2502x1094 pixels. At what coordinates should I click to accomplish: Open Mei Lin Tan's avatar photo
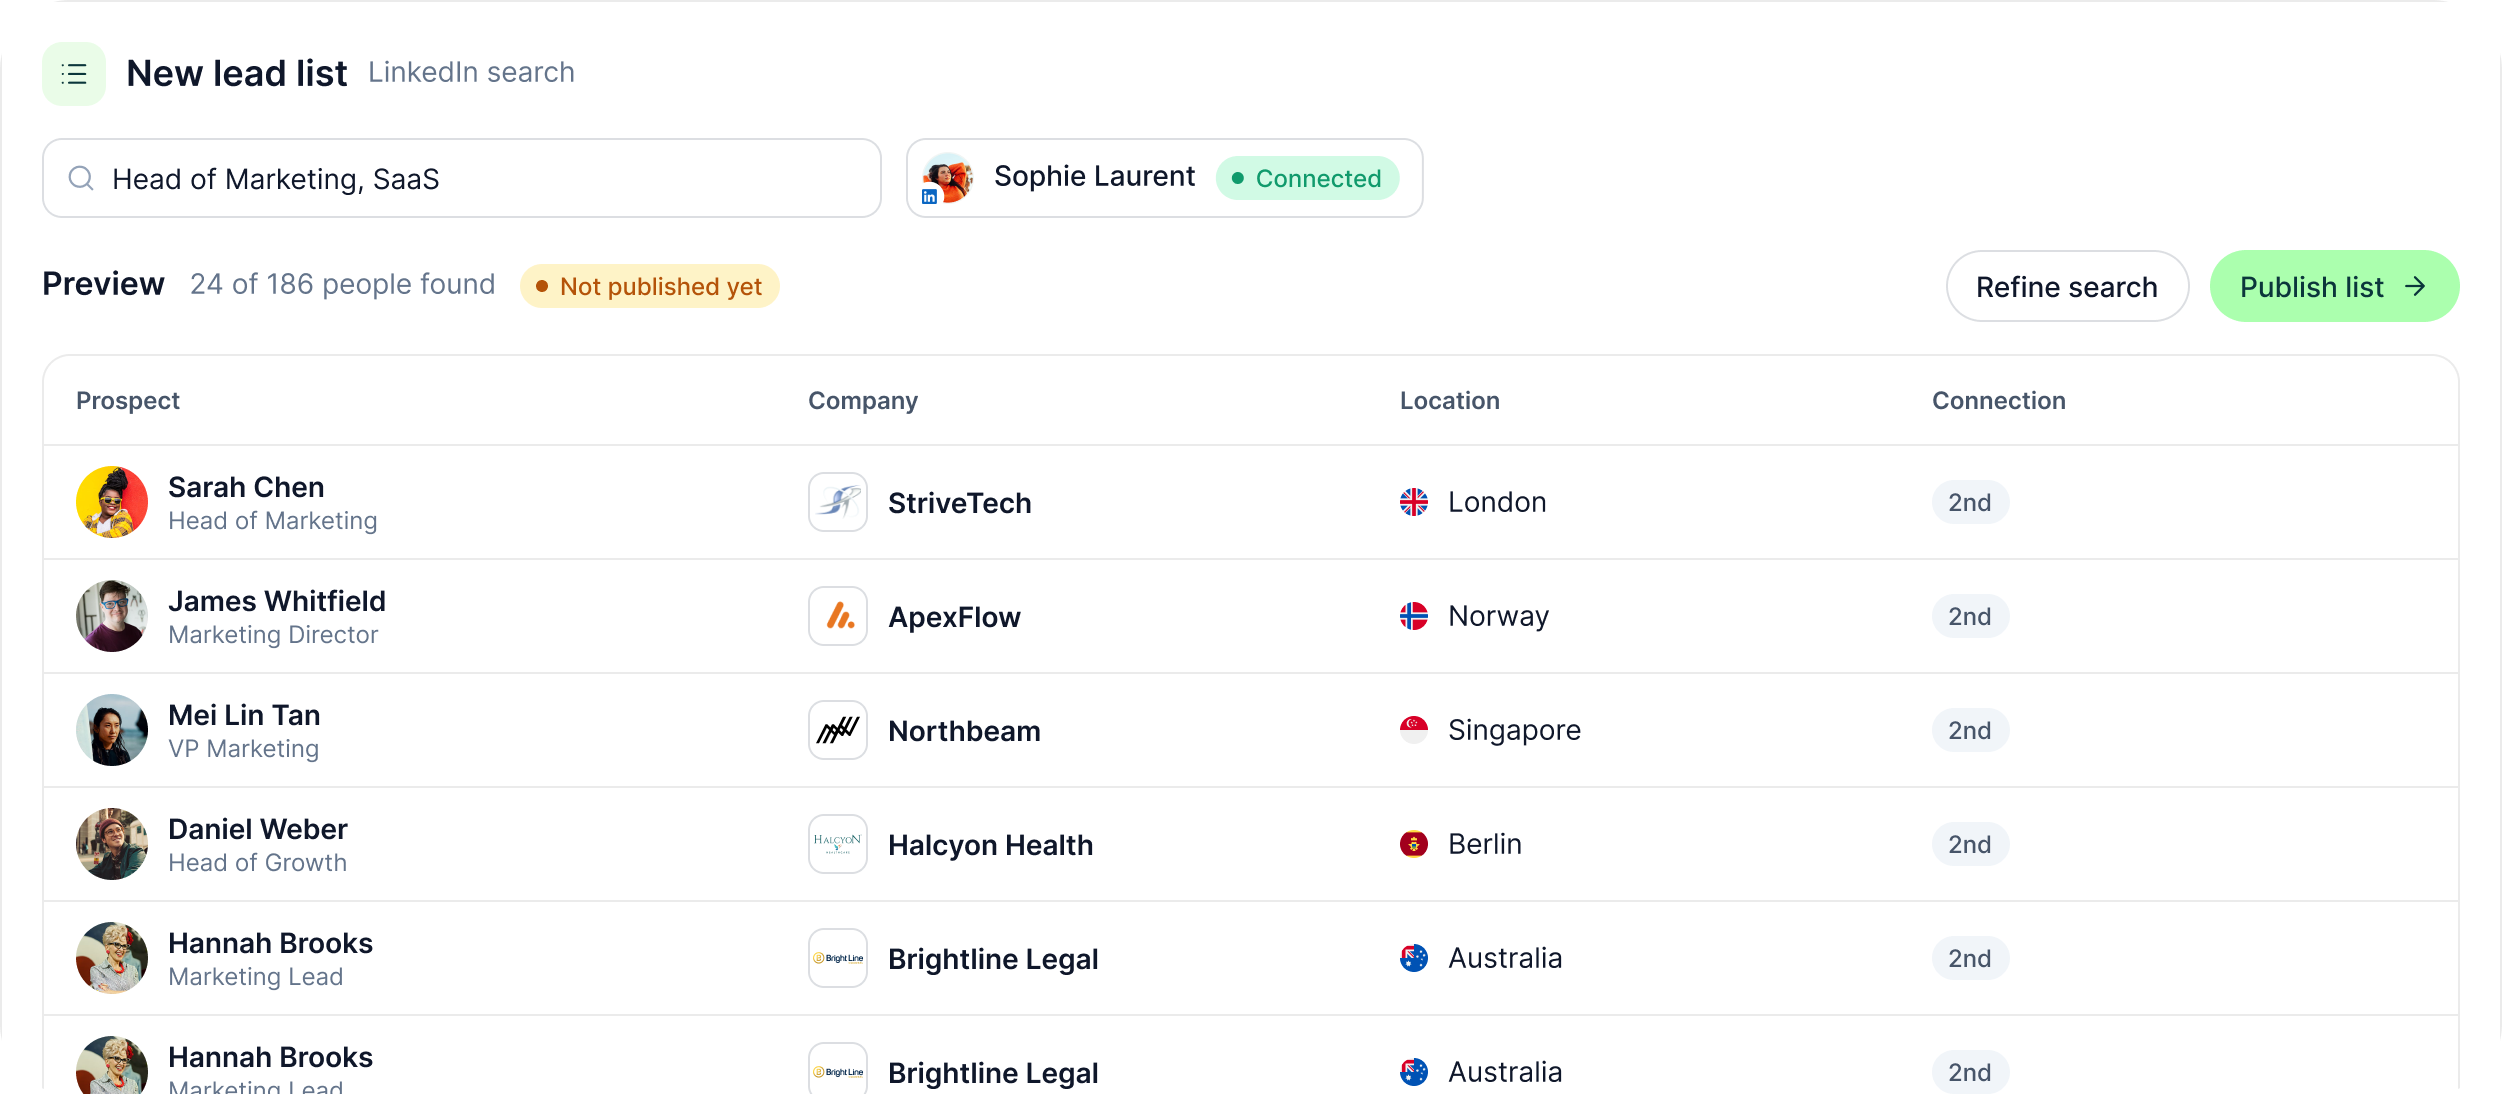112,730
